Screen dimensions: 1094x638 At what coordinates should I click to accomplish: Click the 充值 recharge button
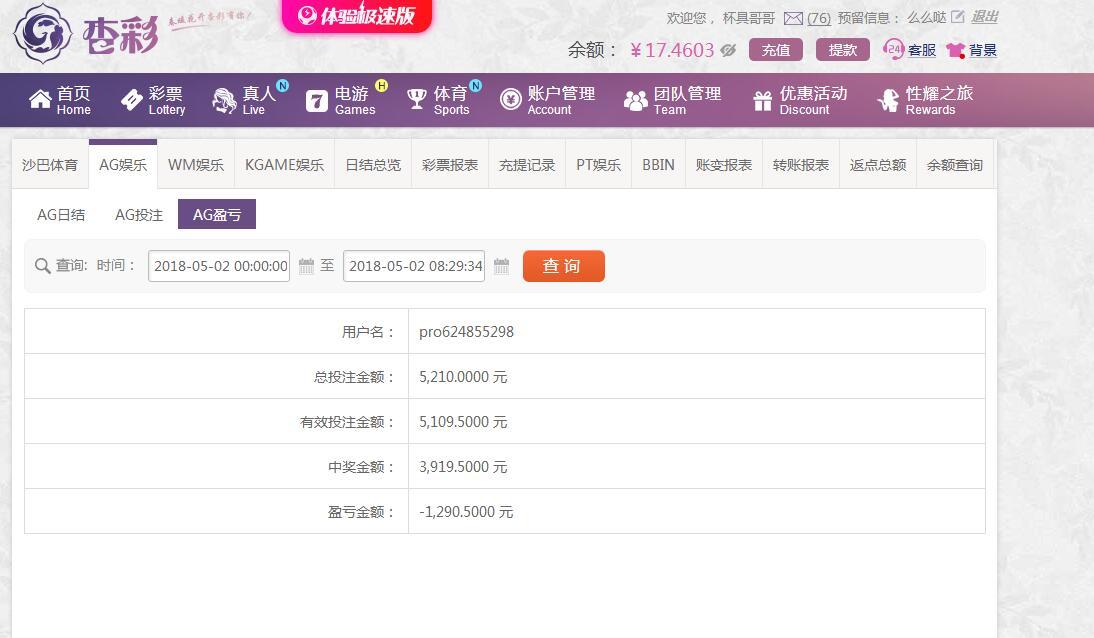(x=775, y=50)
